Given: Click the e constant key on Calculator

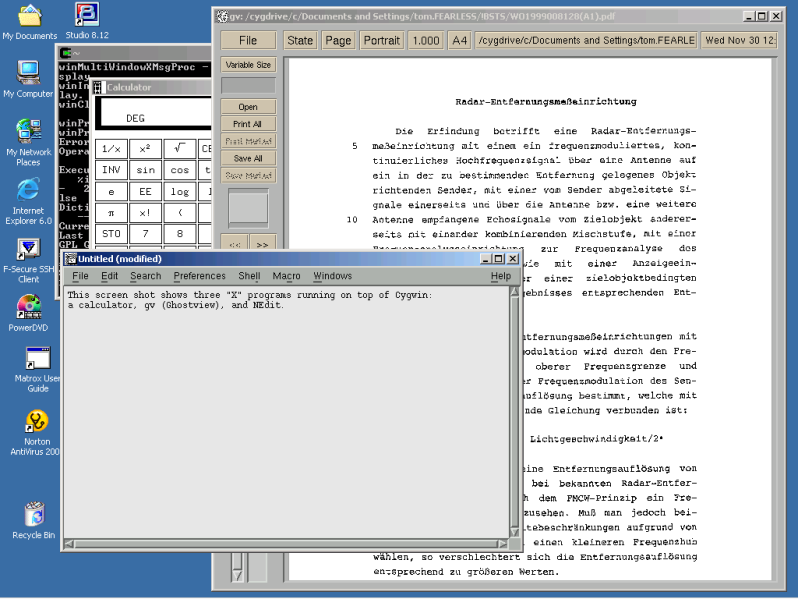Looking at the screenshot, I should point(111,191).
